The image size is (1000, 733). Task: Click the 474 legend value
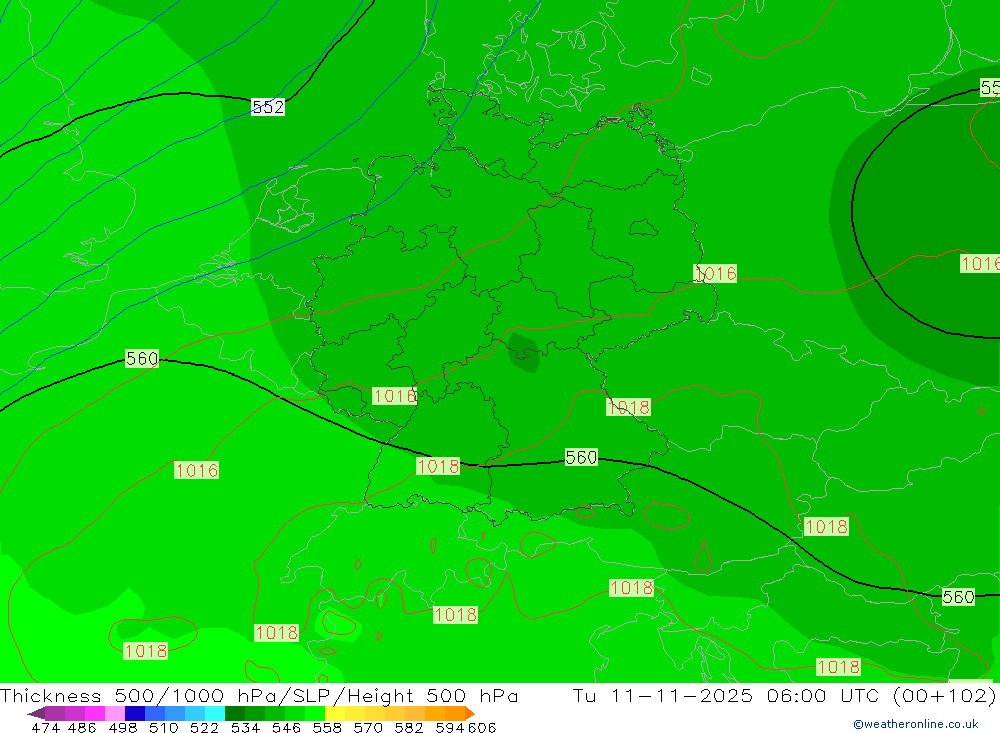(x=45, y=727)
